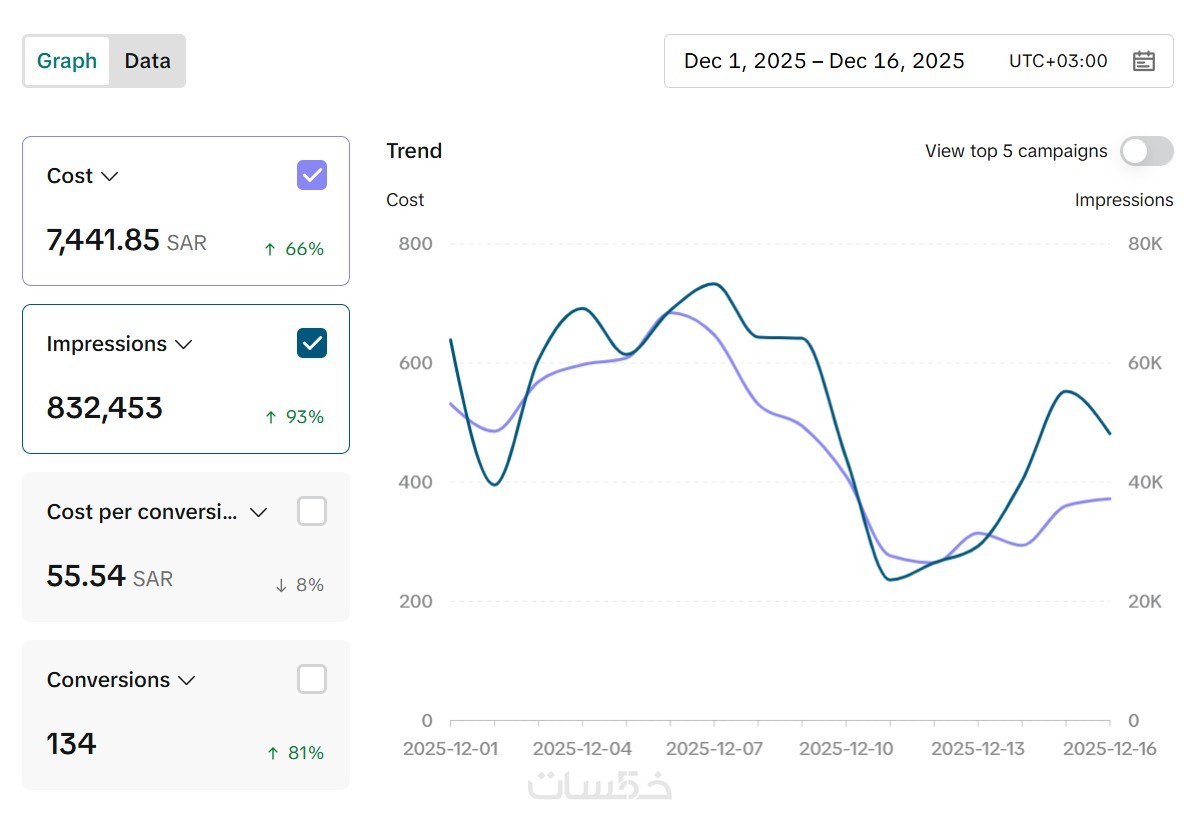The image size is (1201, 816).
Task: Click the 2025-12-10 point on the chart axis
Action: tap(846, 749)
